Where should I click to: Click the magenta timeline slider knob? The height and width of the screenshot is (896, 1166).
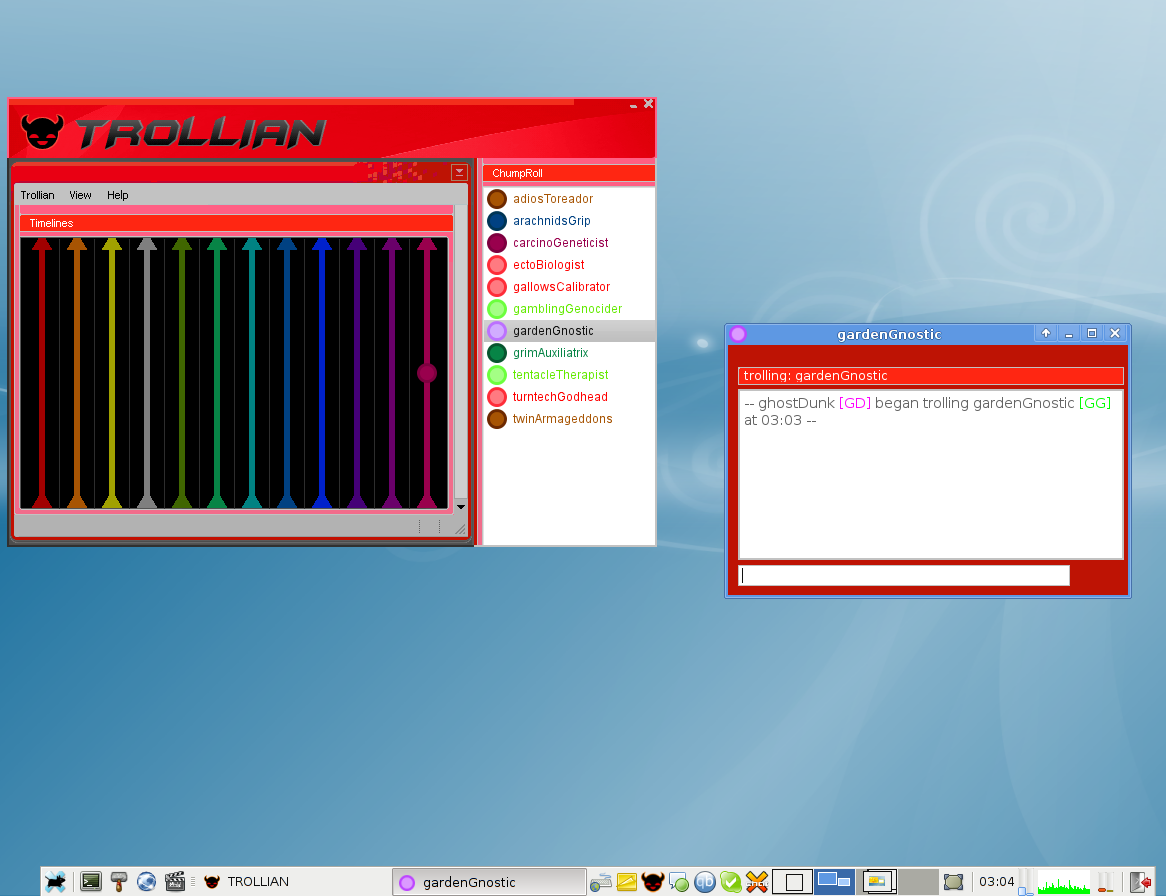(x=427, y=373)
